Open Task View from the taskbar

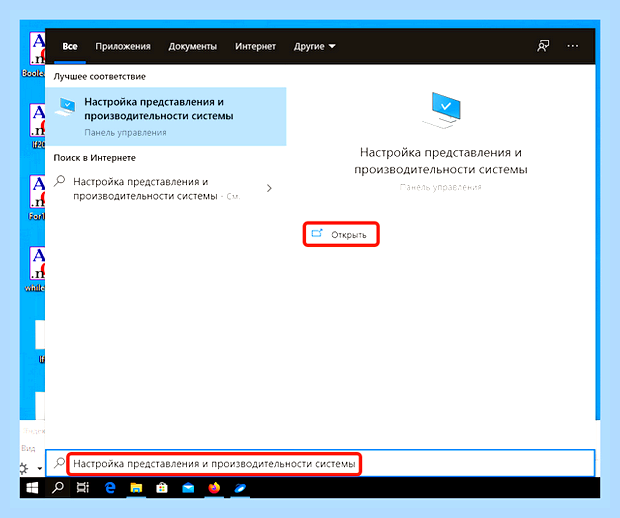(83, 488)
